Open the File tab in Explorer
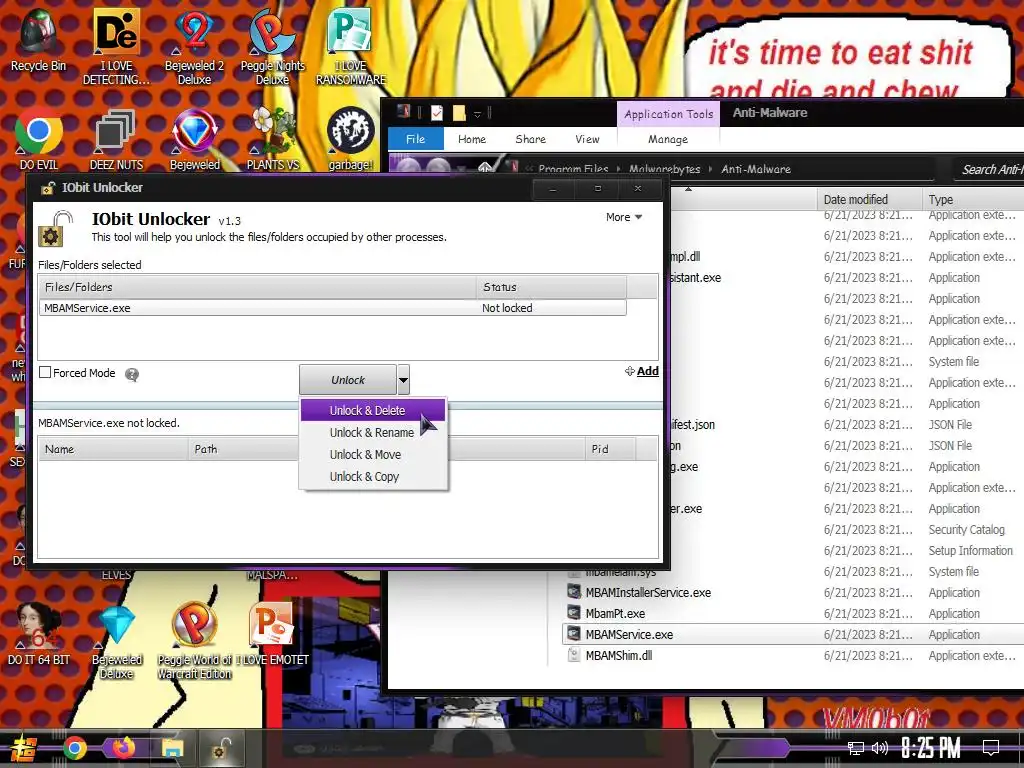Viewport: 1024px width, 768px height. [415, 139]
